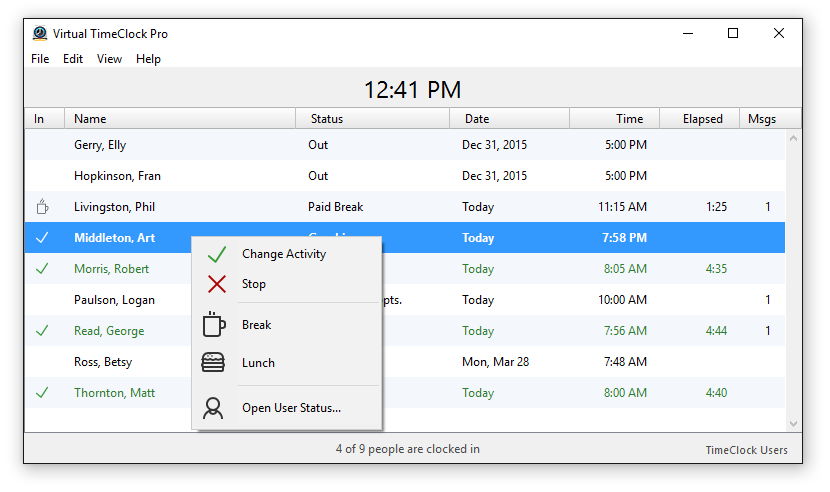This screenshot has height=492, width=830.
Task: Click the hamburger Lunch icon
Action: tap(213, 362)
